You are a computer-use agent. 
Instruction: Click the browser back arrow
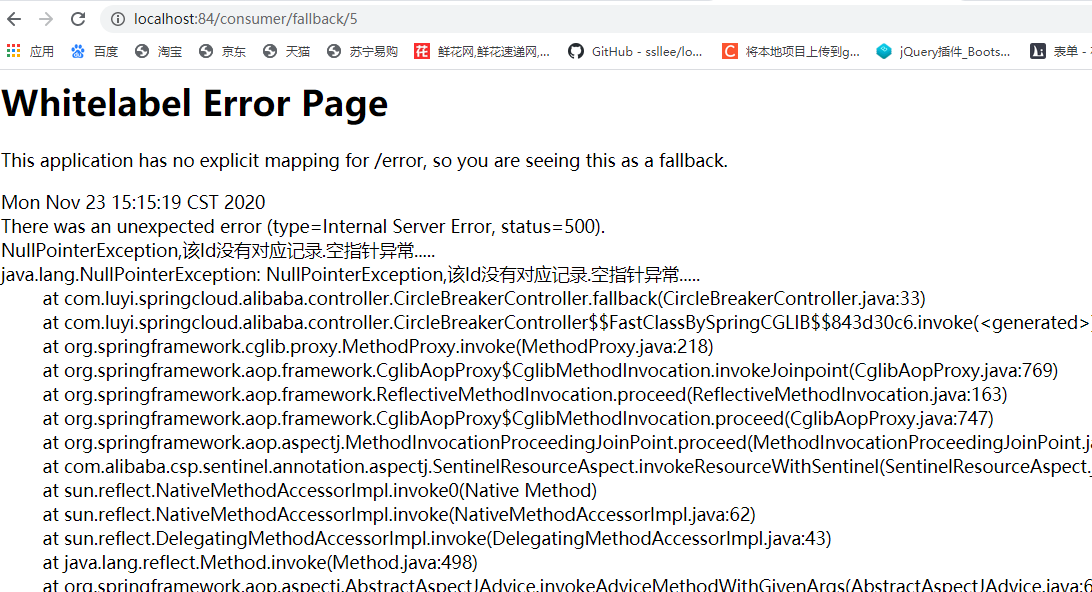15,20
